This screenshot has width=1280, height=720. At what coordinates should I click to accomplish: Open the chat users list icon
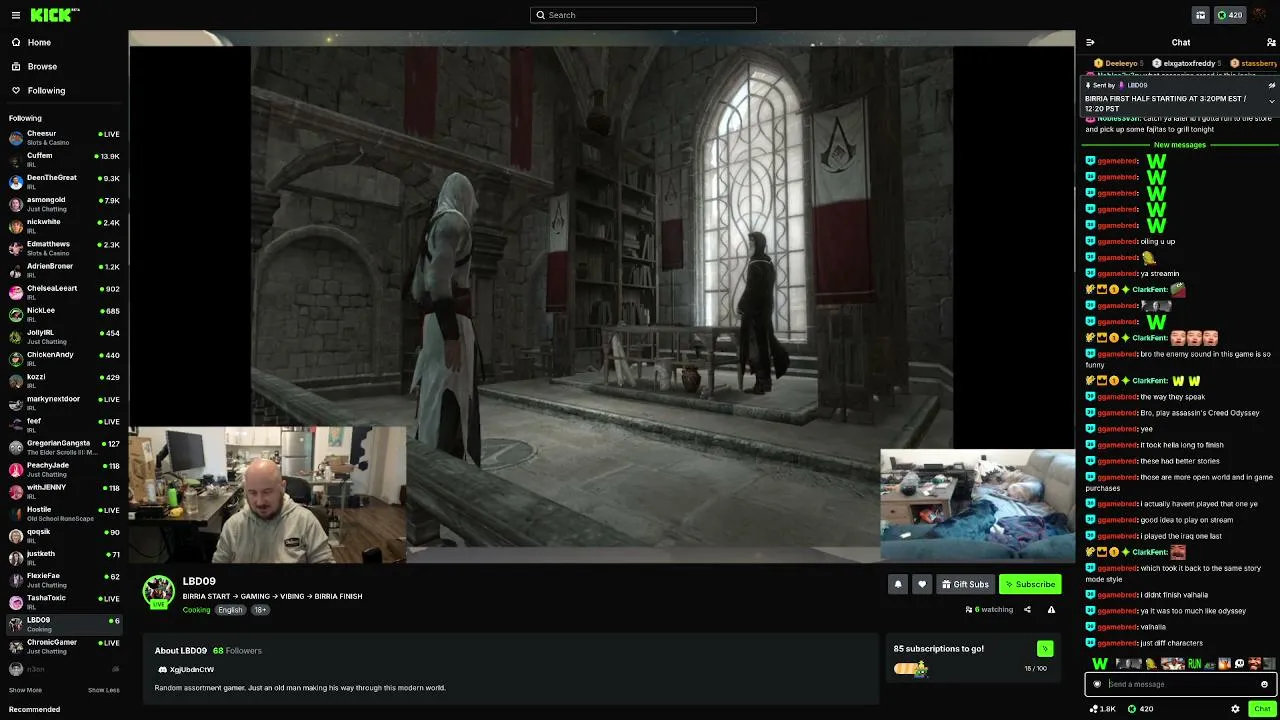tap(1271, 42)
